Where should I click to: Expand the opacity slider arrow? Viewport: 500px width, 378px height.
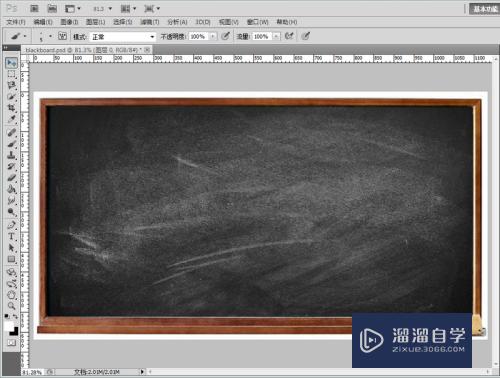(213, 36)
